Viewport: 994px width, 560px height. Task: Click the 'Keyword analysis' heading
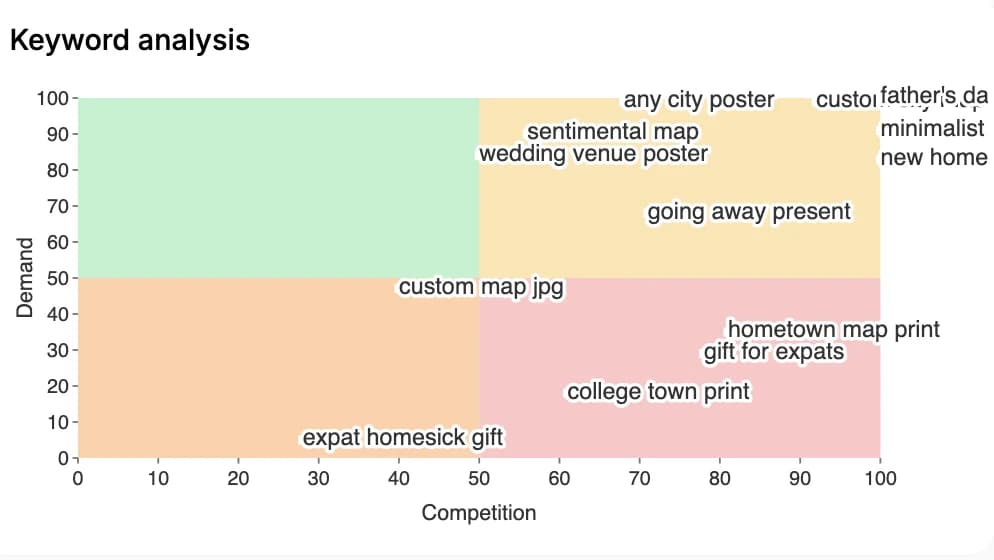[129, 40]
